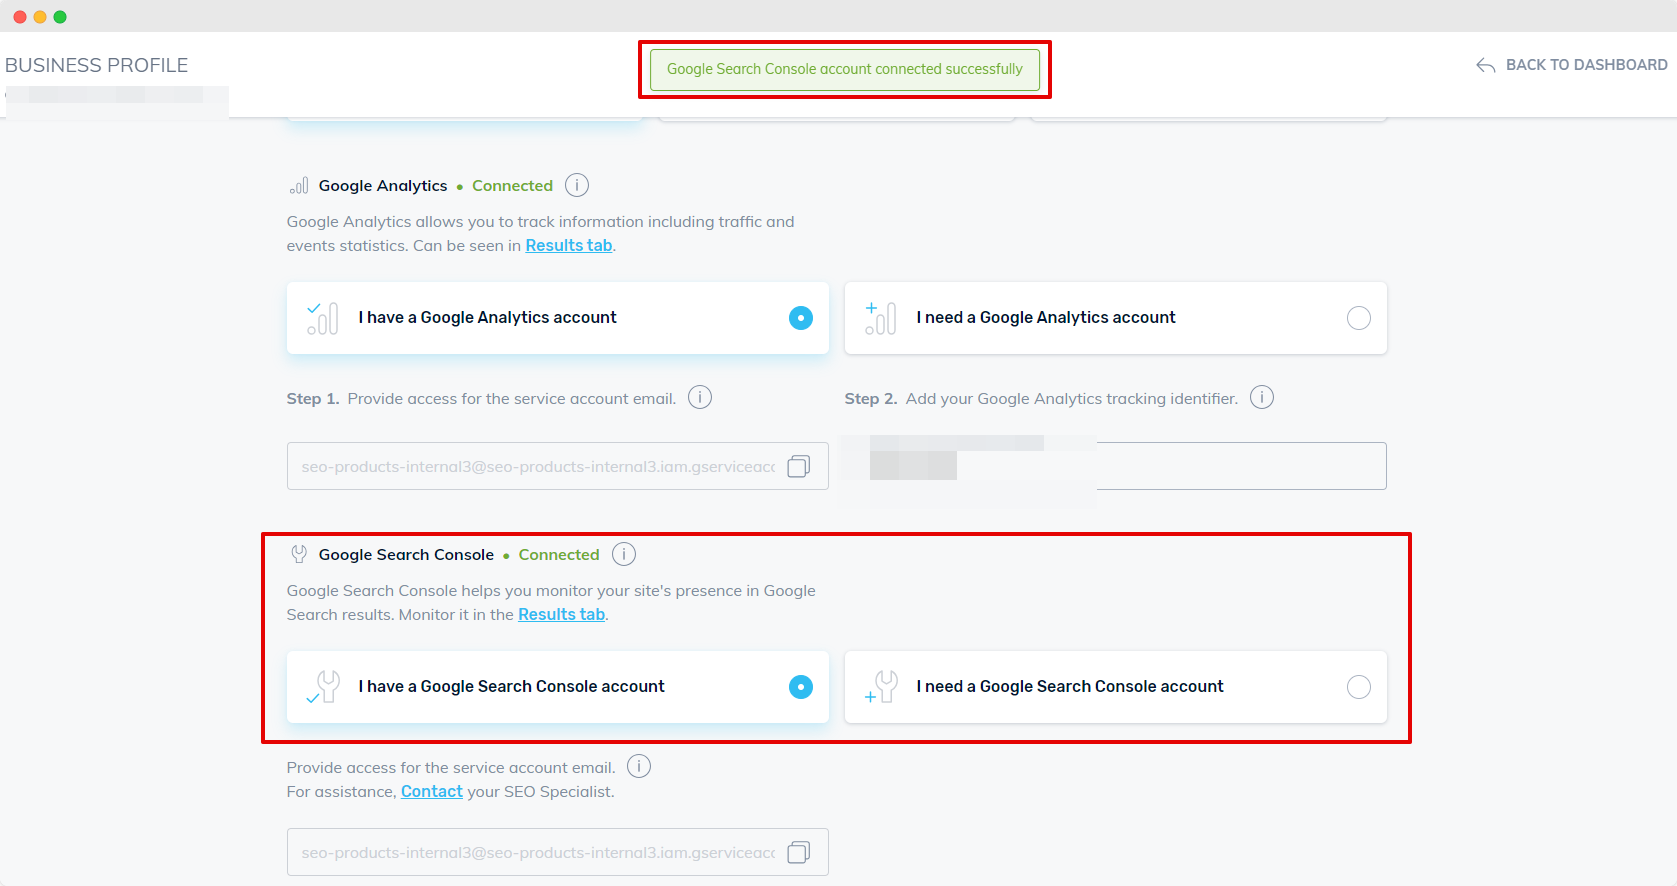This screenshot has width=1677, height=886.
Task: Copy the Search Console service account email
Action: (x=799, y=852)
